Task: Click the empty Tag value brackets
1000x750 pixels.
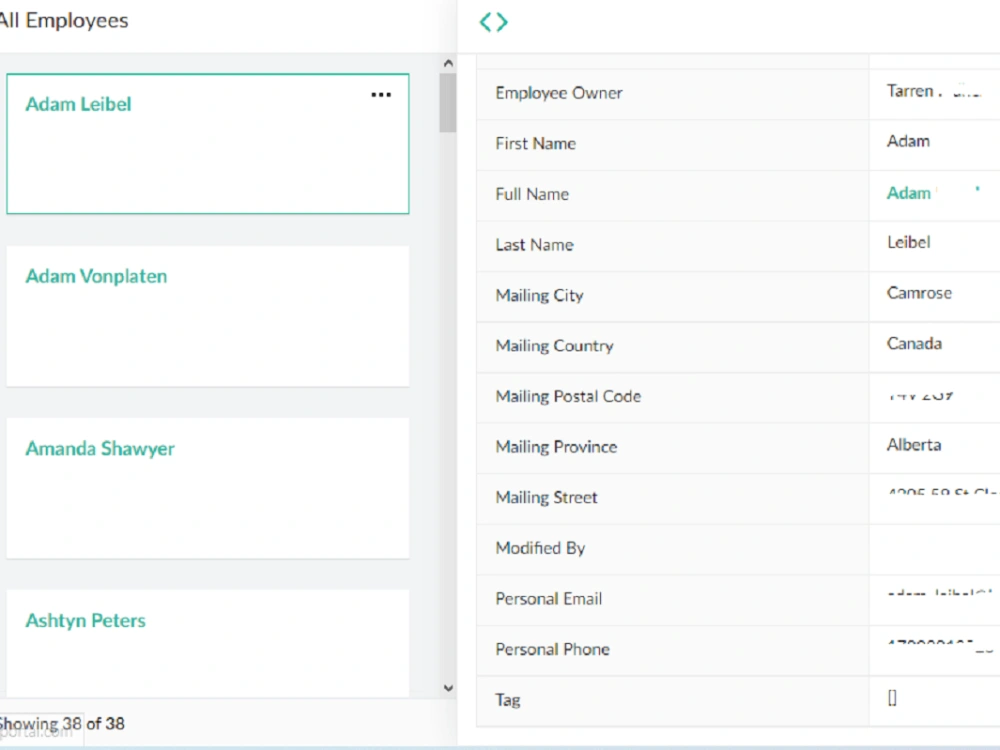Action: pos(892,698)
